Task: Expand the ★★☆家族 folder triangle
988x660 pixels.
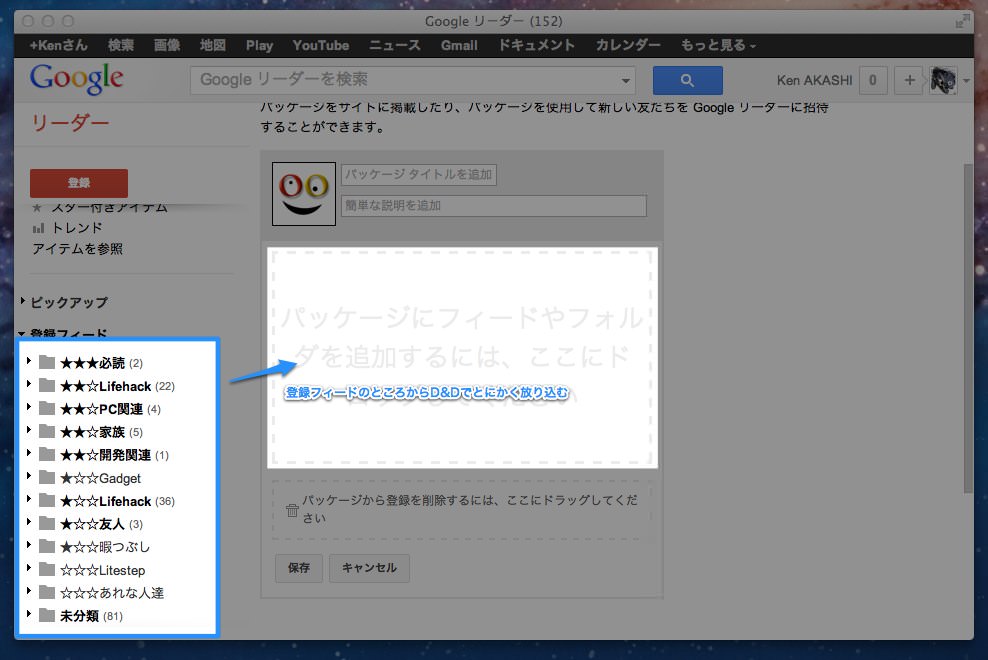Action: pos(28,430)
